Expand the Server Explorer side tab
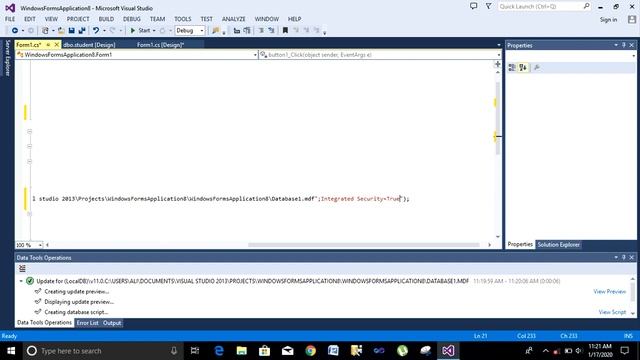 (7, 58)
